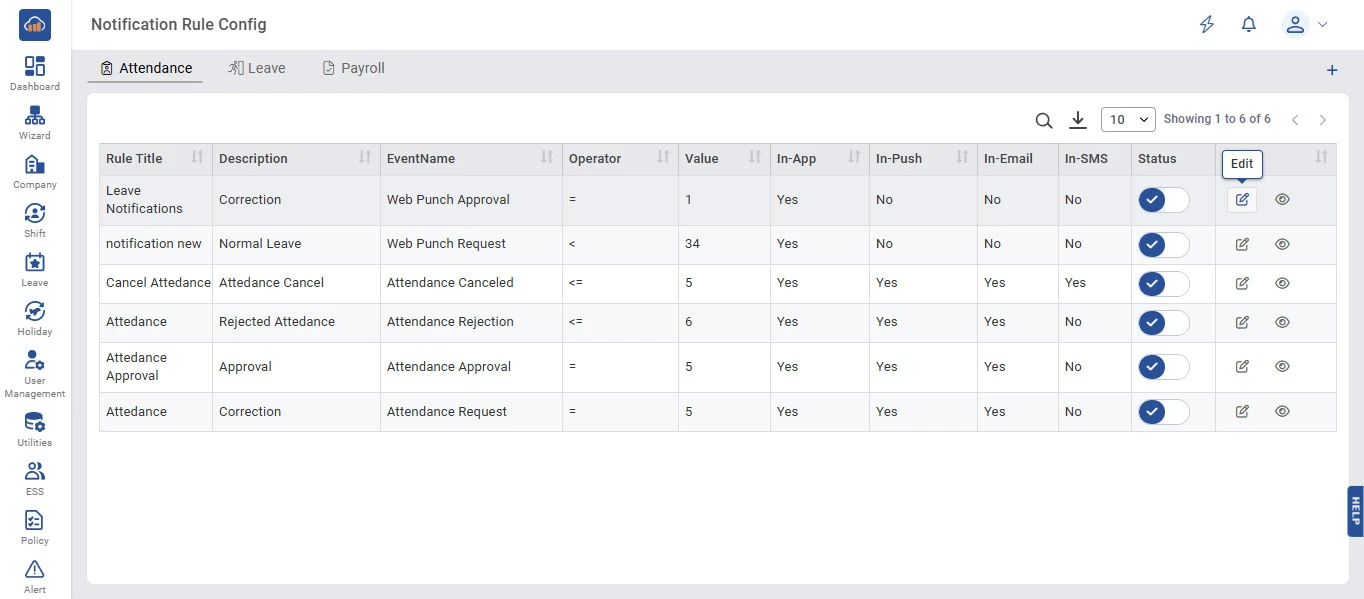Download the notification rules list
Screen dimensions: 1364x599
click(x=1078, y=120)
